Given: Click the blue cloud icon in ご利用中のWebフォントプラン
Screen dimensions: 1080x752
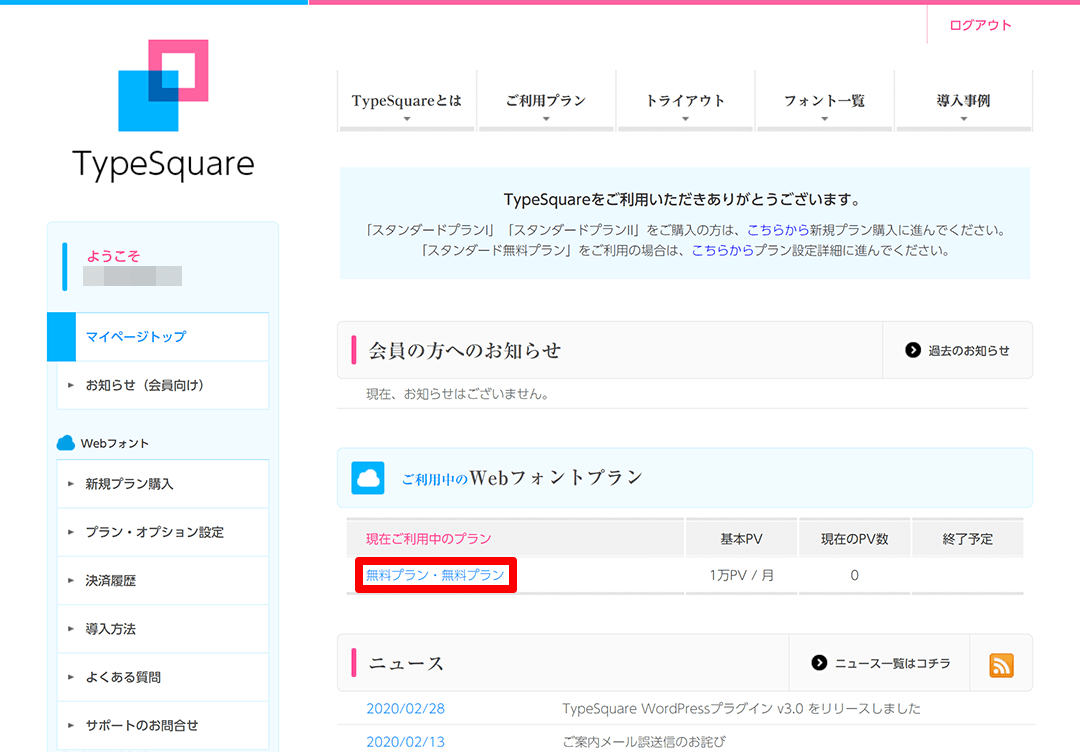Looking at the screenshot, I should coord(368,478).
